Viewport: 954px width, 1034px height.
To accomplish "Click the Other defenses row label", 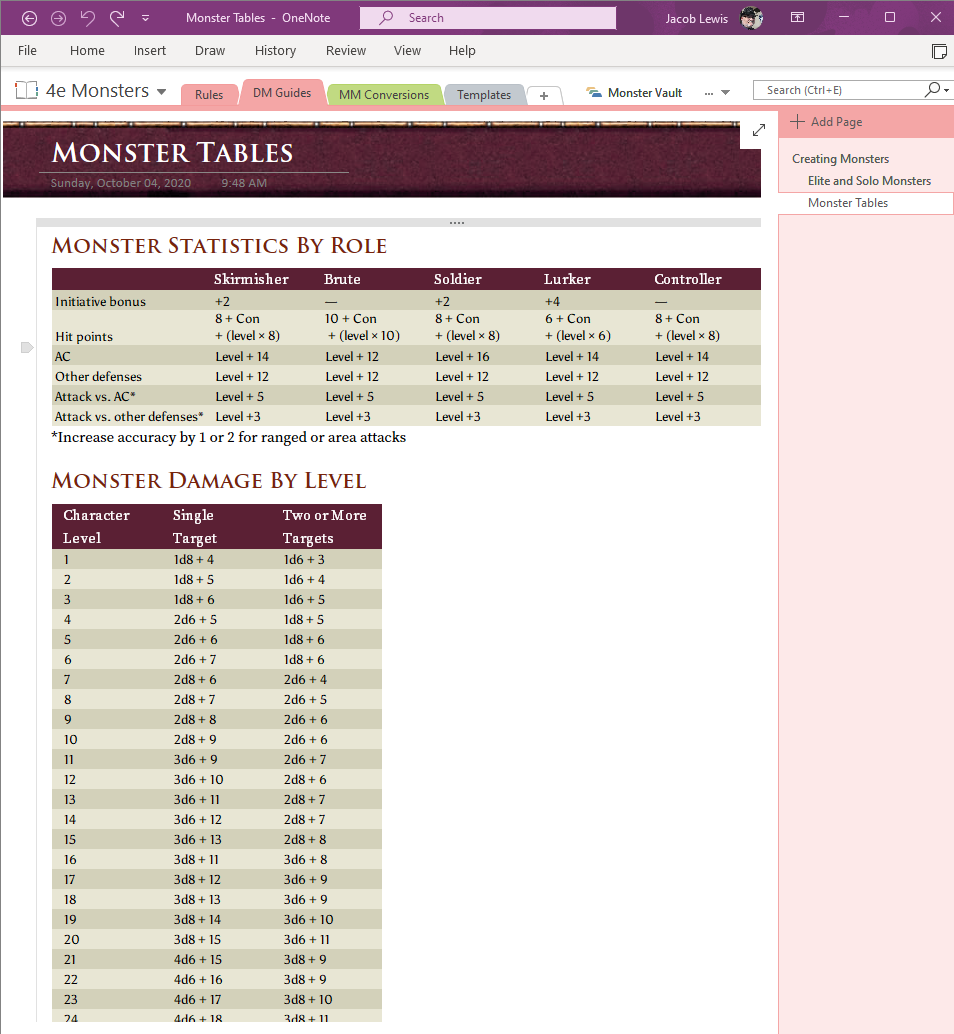I will pyautogui.click(x=98, y=377).
